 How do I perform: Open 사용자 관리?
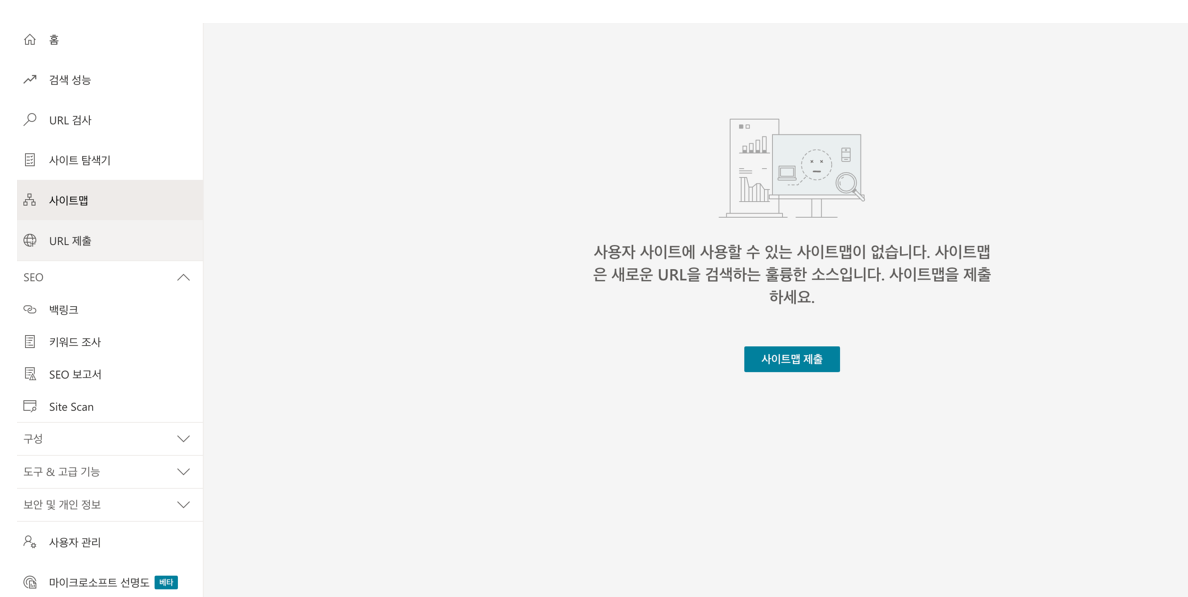[x=110, y=542]
